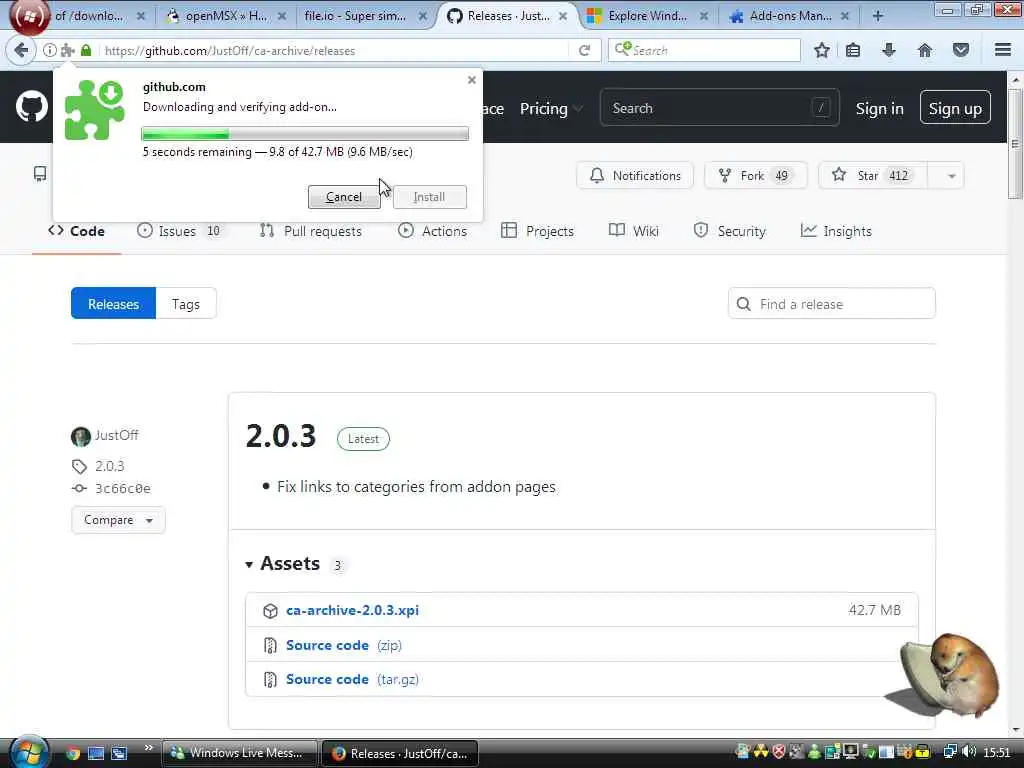Click the download progress bar
This screenshot has height=768, width=1024.
(x=305, y=134)
